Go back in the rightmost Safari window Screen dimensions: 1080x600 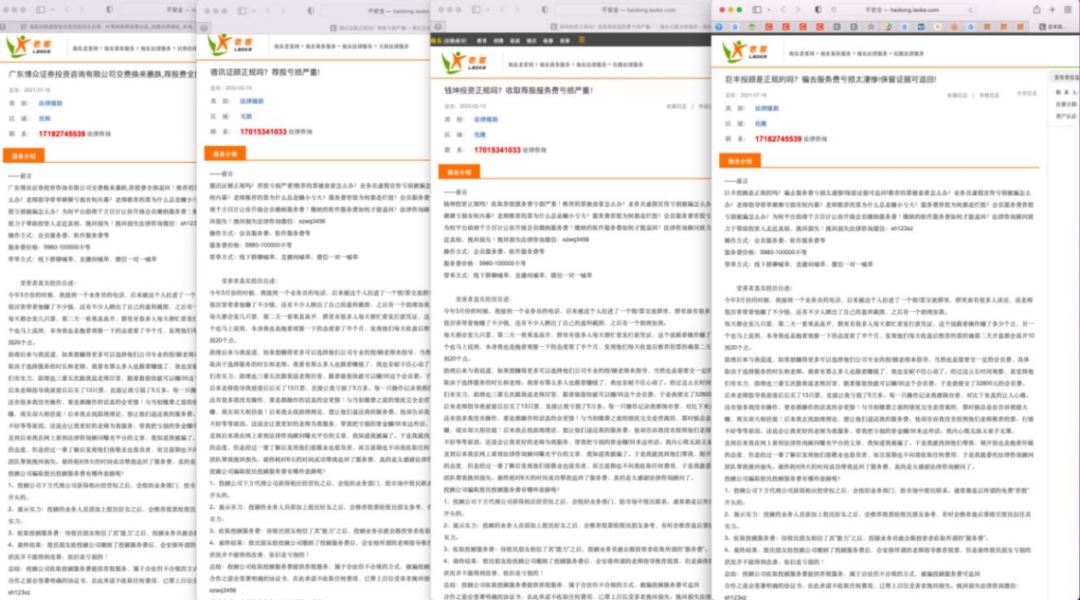[783, 10]
